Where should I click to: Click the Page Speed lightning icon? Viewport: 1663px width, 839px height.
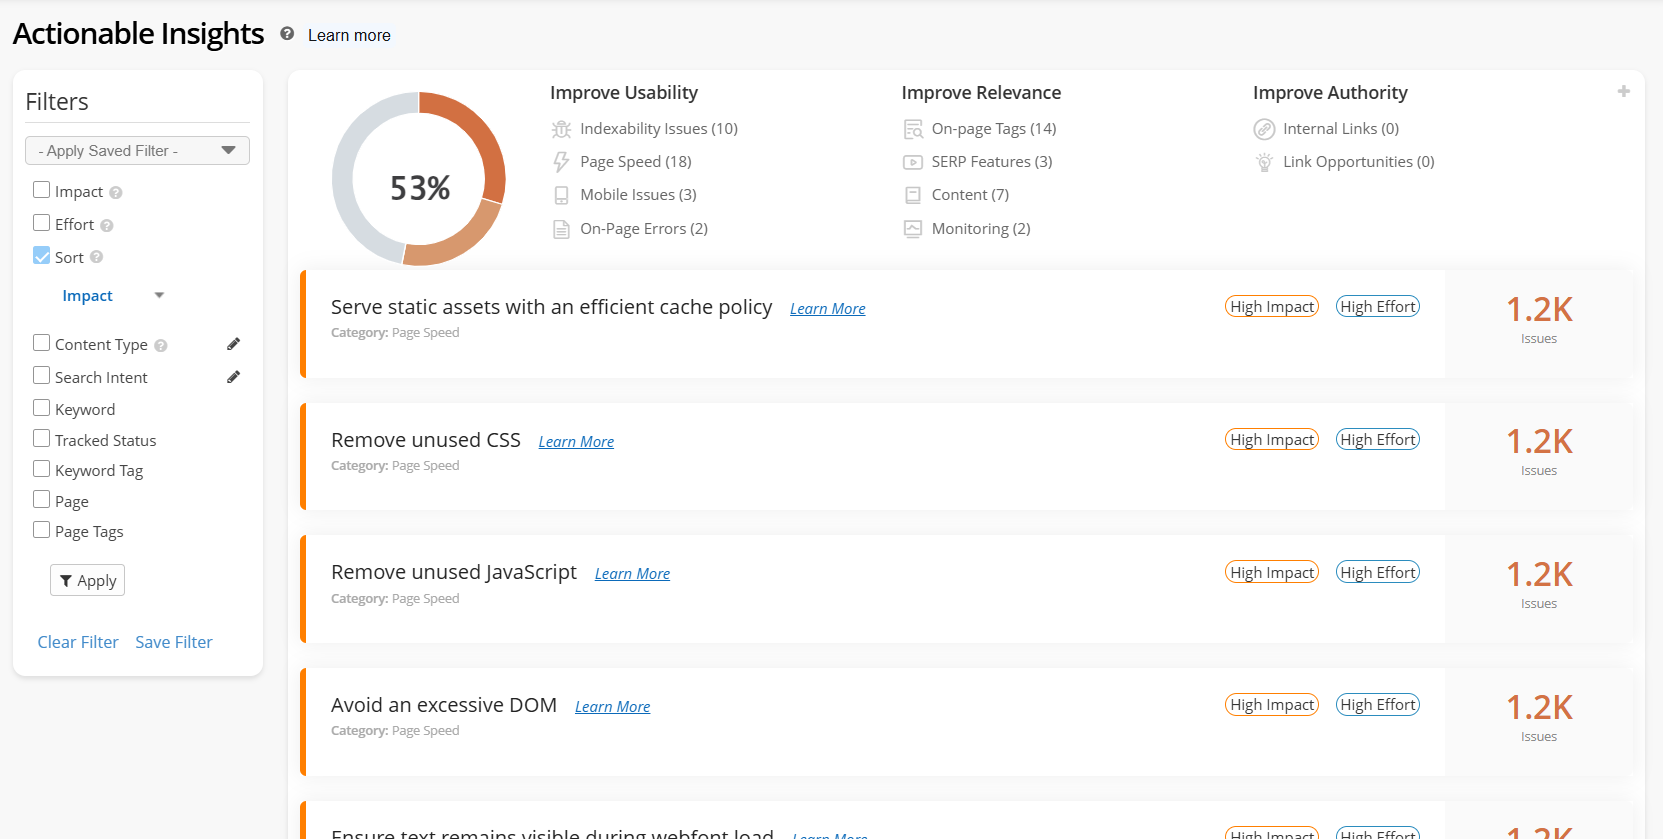point(561,162)
